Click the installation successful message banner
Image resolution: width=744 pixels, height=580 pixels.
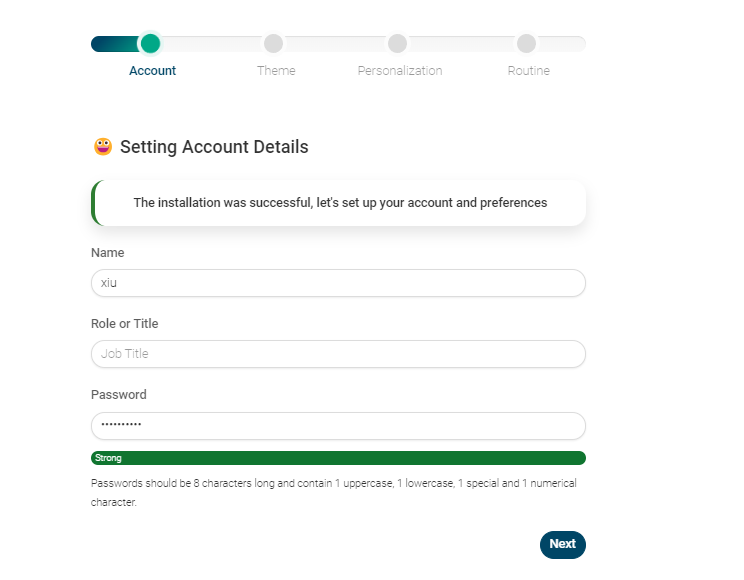[x=340, y=203]
